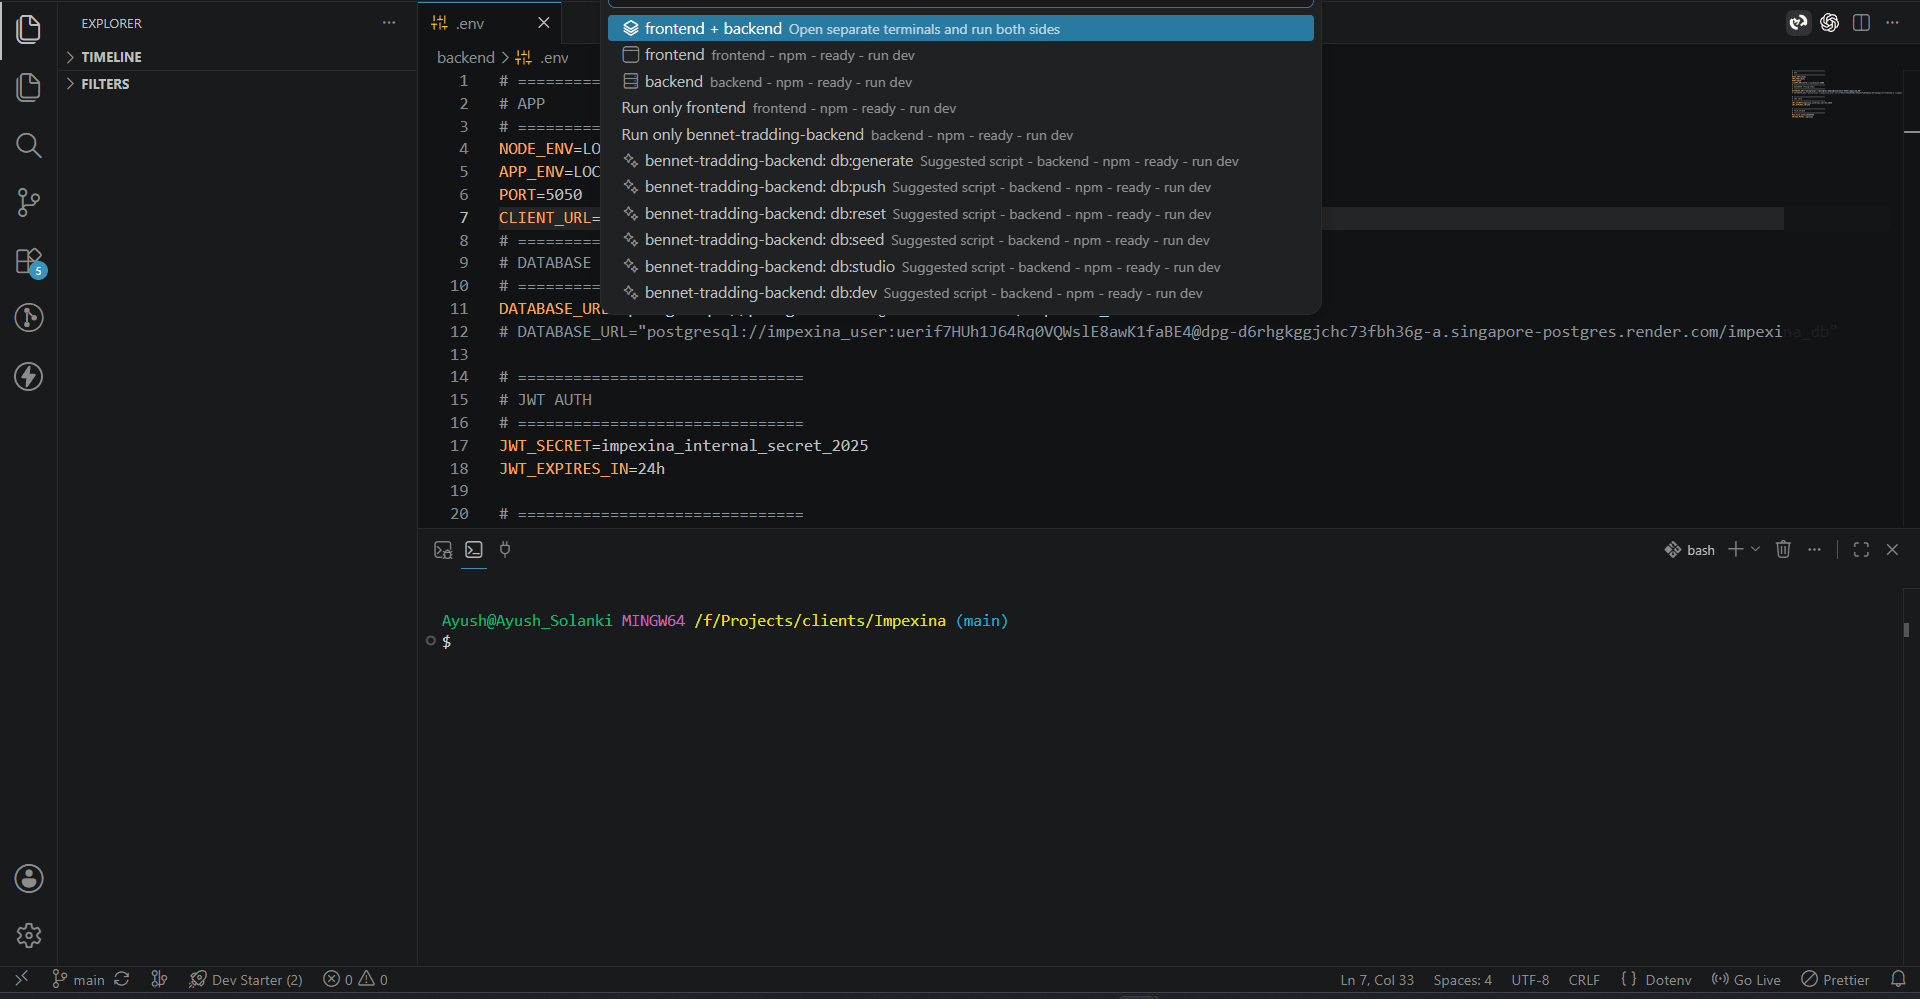Open the Source Control view
The image size is (1920, 999).
[29, 203]
